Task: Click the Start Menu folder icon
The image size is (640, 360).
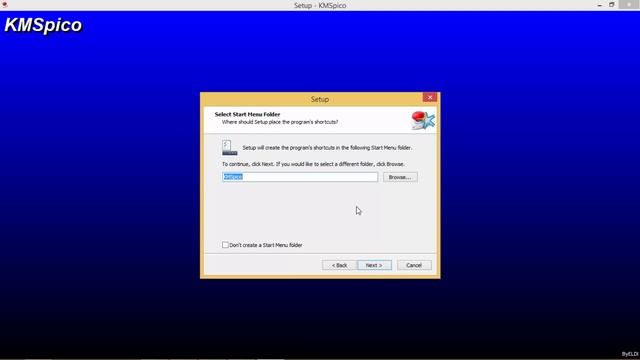Action: click(x=229, y=148)
